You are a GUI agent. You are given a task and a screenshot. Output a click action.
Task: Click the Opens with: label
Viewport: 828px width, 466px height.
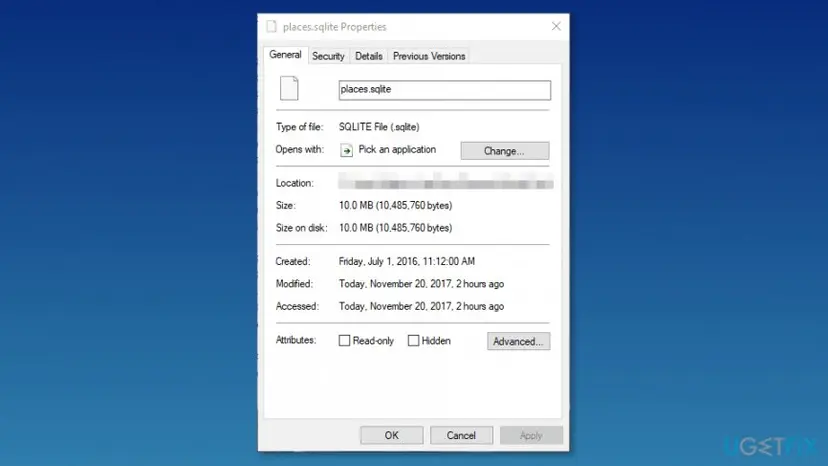299,150
